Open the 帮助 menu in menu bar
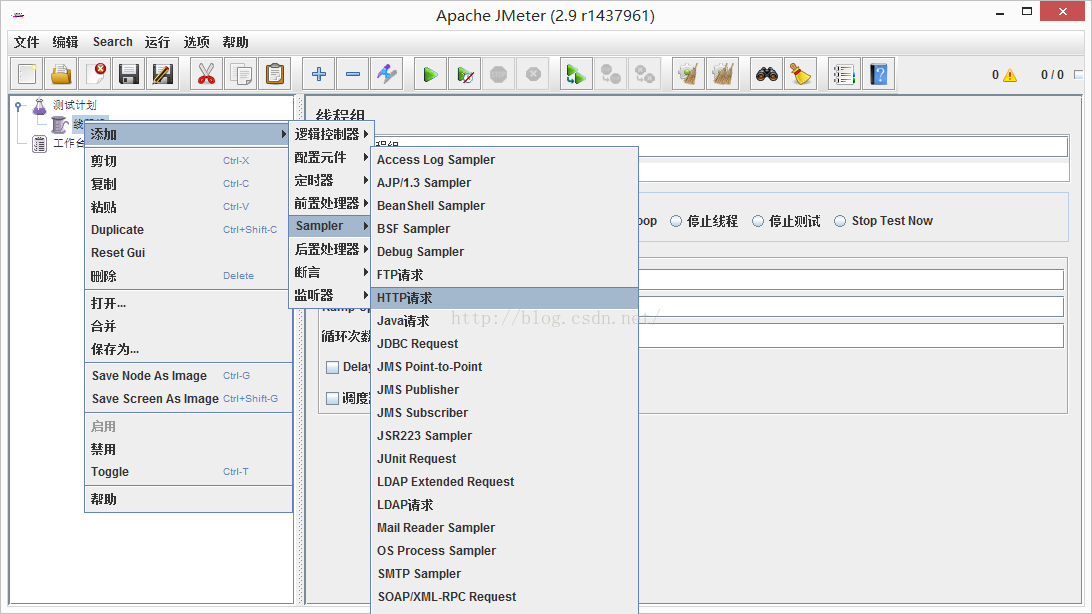 pos(235,42)
